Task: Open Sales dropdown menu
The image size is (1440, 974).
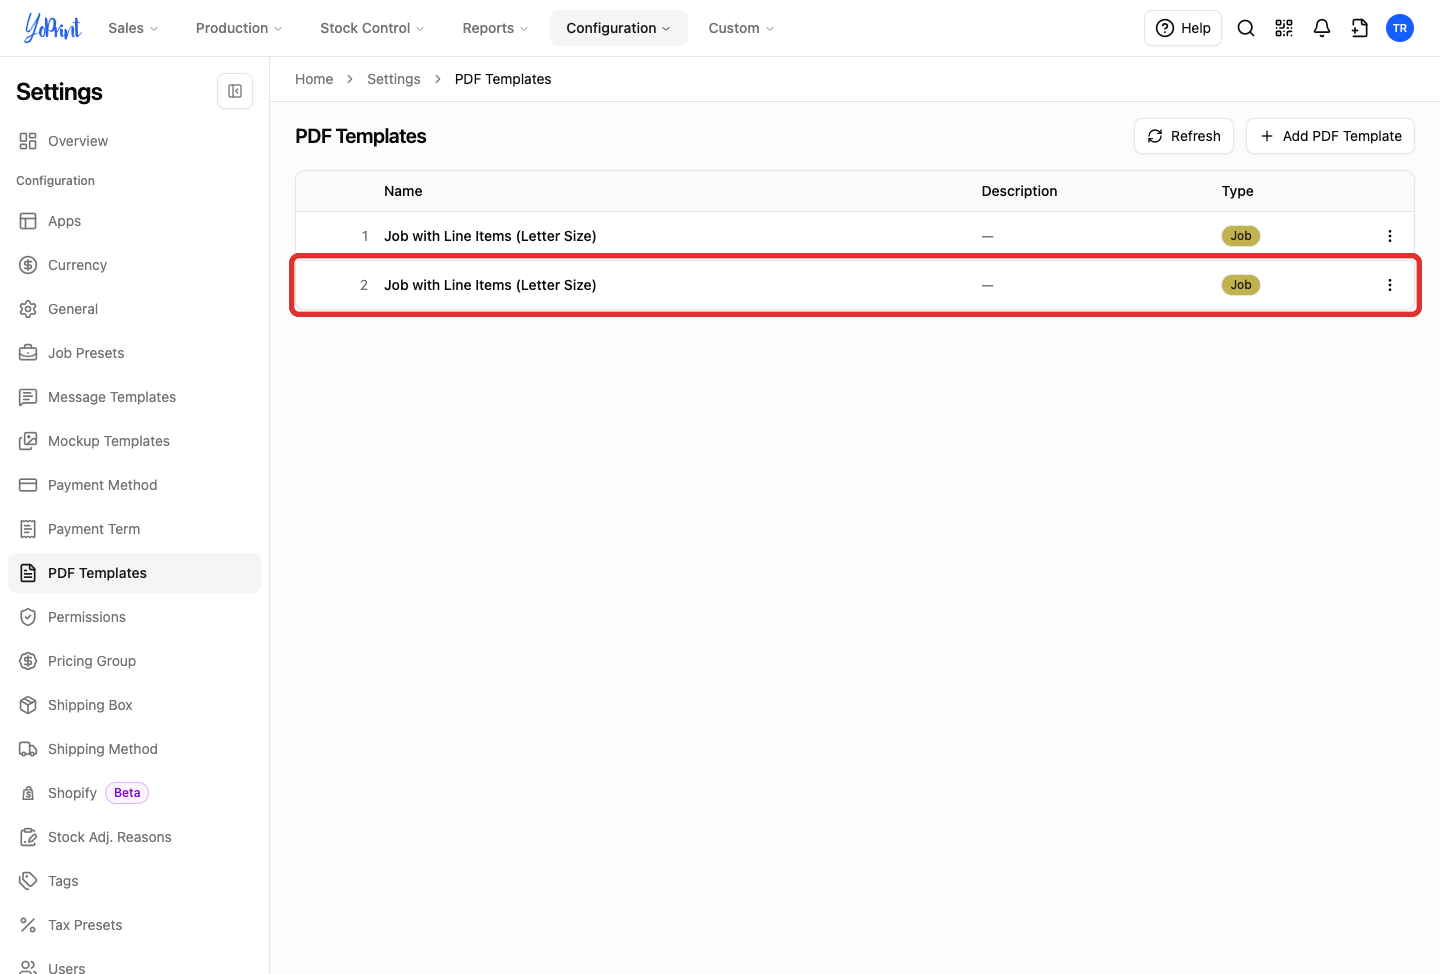Action: [133, 28]
